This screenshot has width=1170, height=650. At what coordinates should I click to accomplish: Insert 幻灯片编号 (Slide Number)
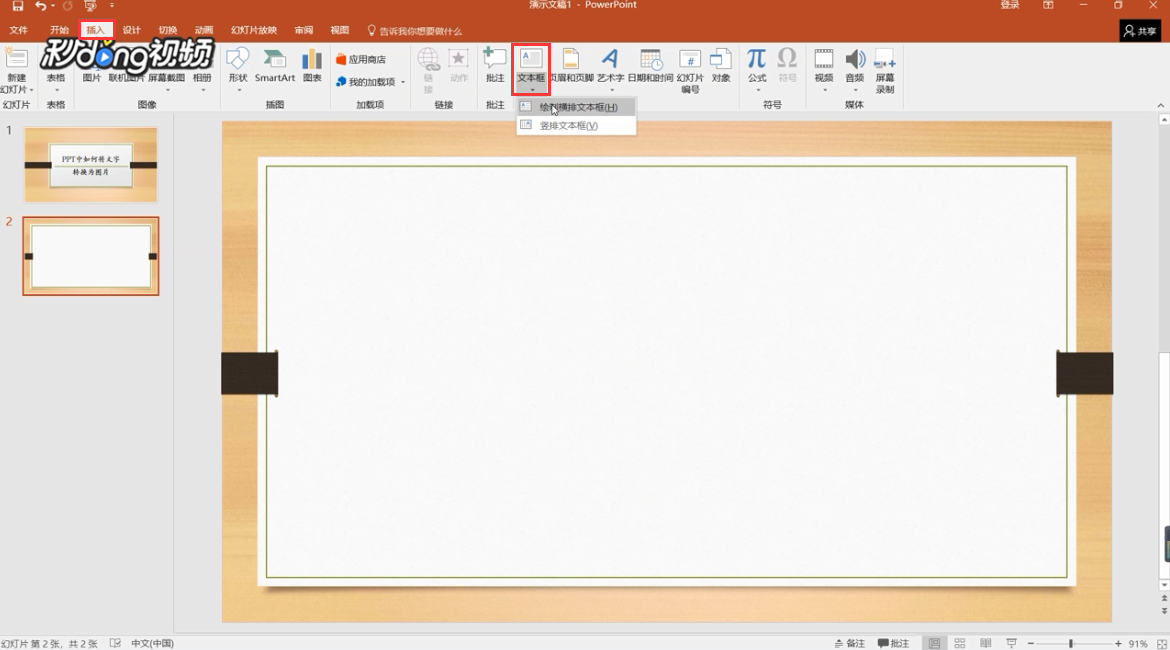pos(690,71)
